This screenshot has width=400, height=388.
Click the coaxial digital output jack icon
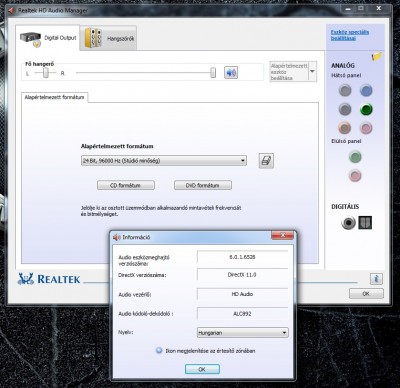(348, 223)
